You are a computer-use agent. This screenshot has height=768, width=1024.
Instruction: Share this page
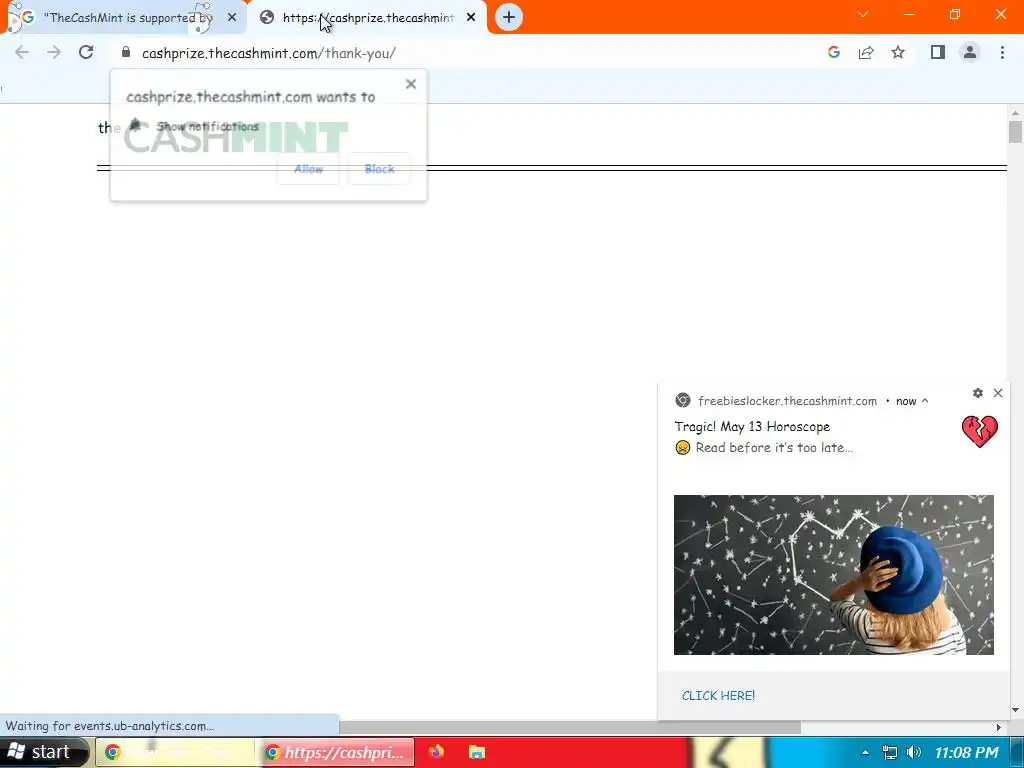pos(866,52)
